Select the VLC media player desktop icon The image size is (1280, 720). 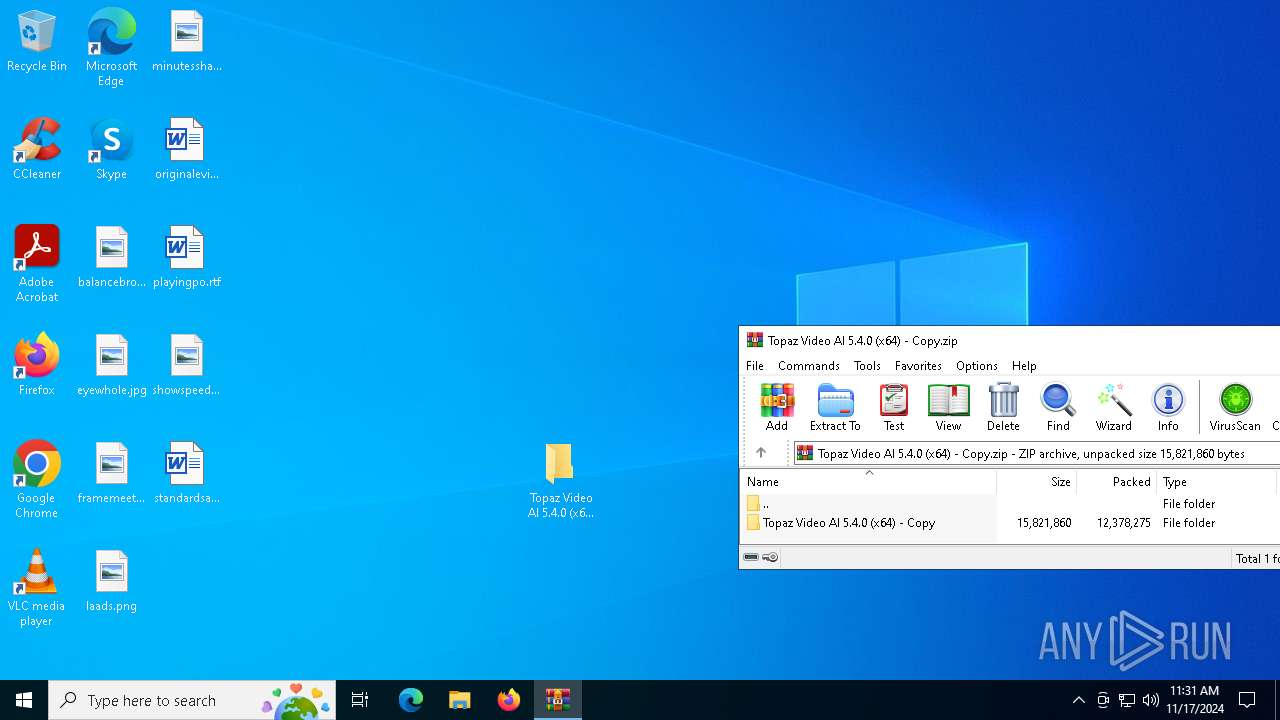pyautogui.click(x=37, y=587)
